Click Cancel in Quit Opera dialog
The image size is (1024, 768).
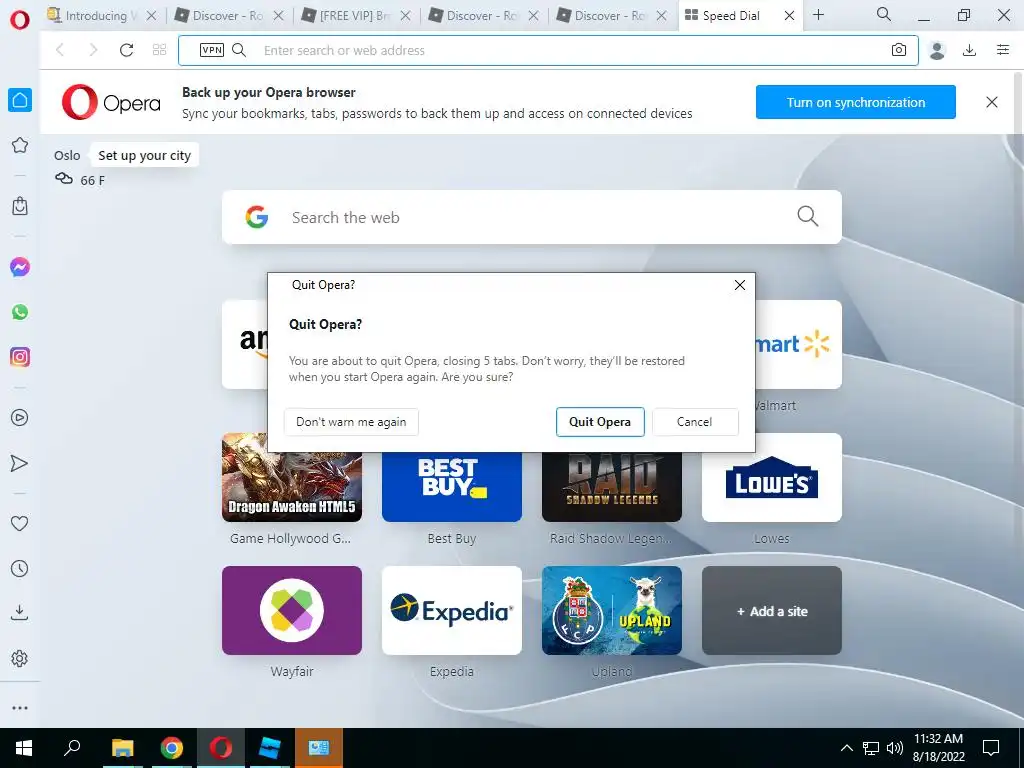[x=695, y=422]
